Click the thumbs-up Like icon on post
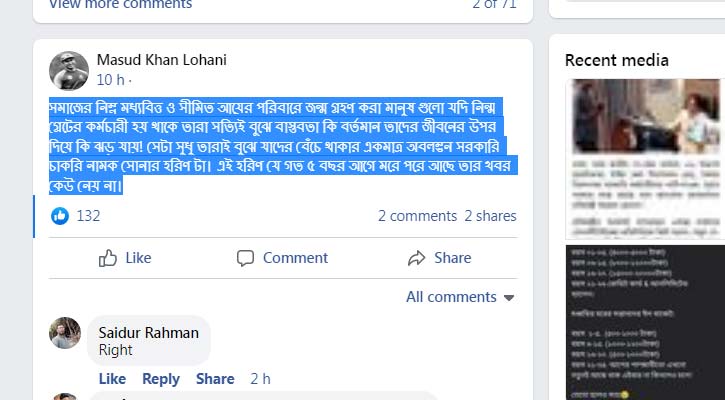725x400 pixels. click(108, 258)
